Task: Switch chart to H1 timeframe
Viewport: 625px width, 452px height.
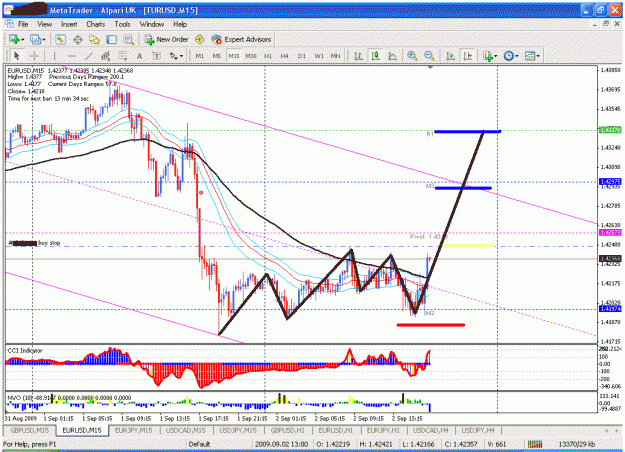Action: (x=268, y=56)
